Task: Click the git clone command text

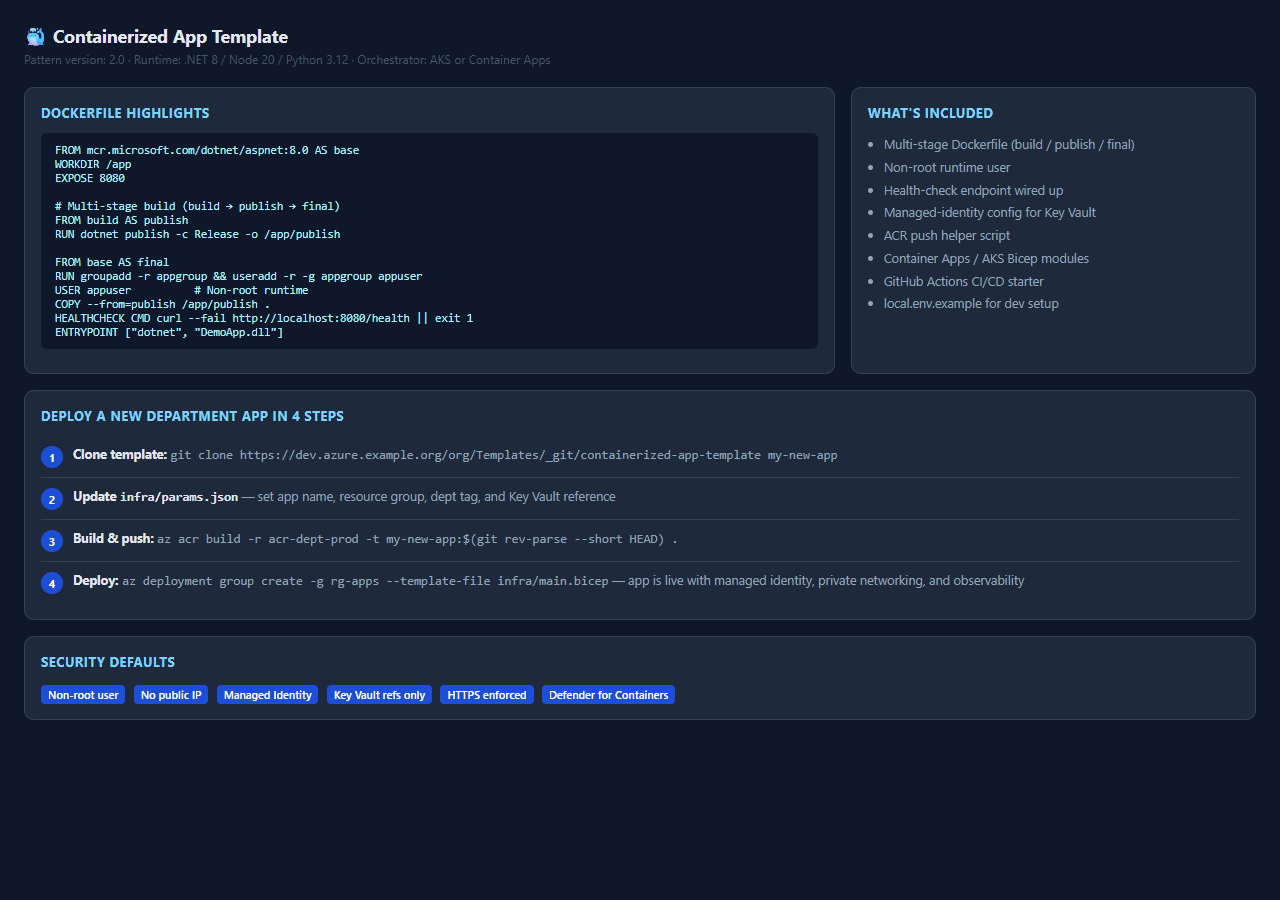Action: click(x=504, y=455)
